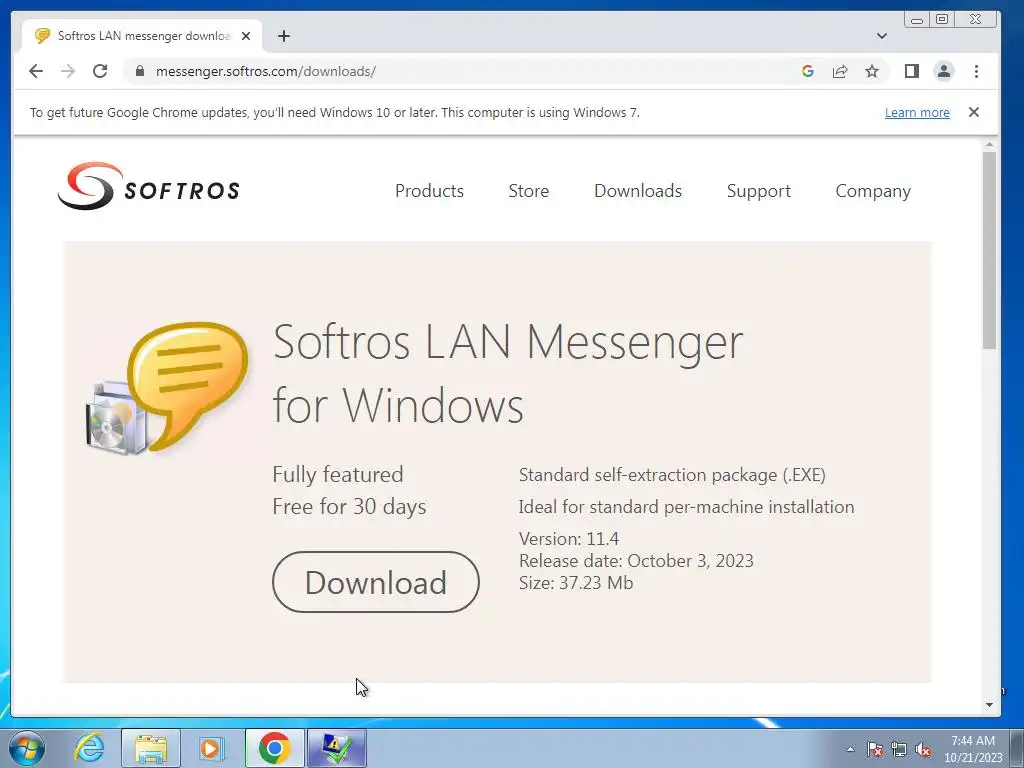Click 'Standard self-extraction package (.EXE)' text

point(672,475)
